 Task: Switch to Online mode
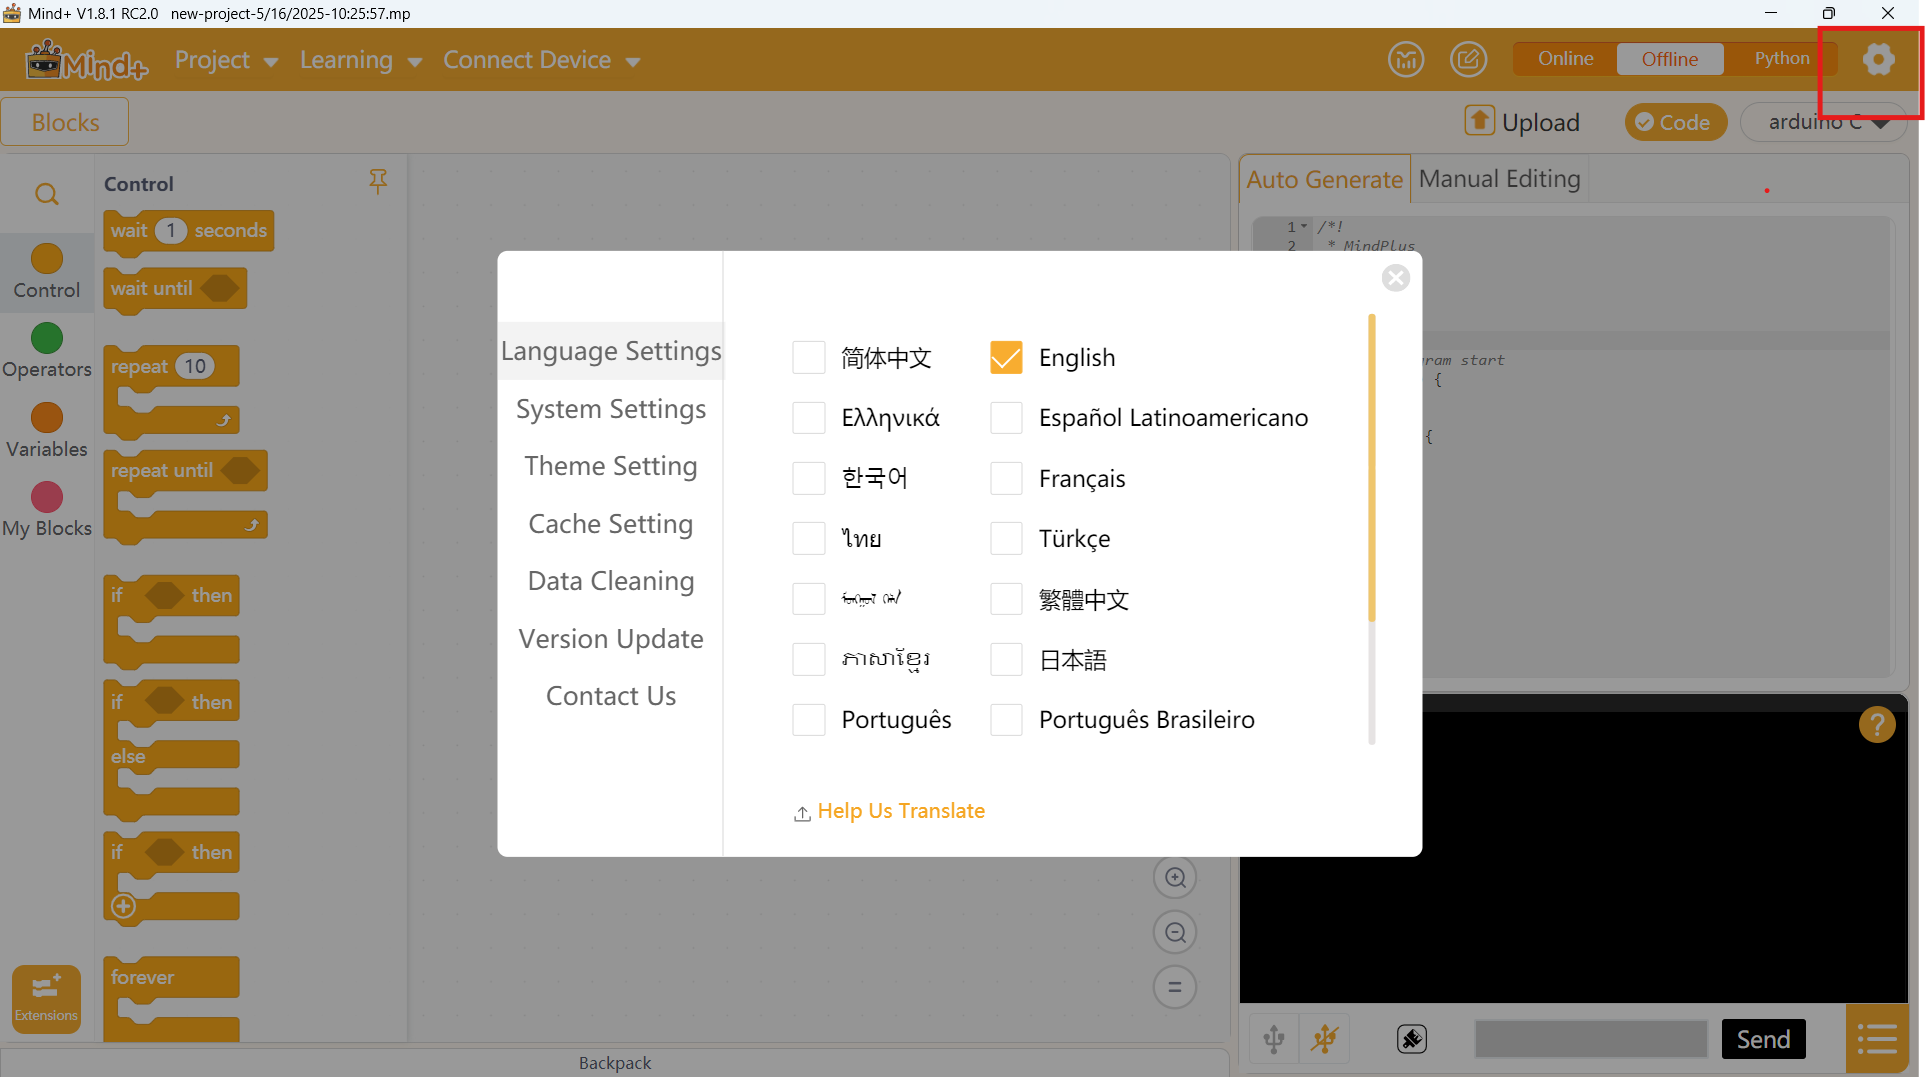[x=1565, y=59]
